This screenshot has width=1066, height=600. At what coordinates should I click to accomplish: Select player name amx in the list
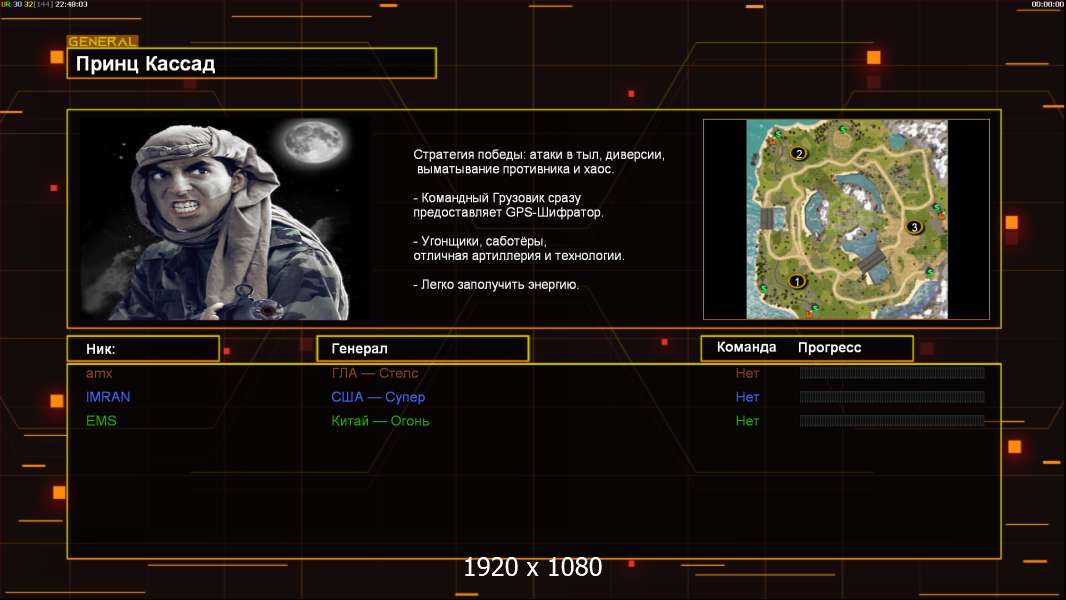coord(99,373)
